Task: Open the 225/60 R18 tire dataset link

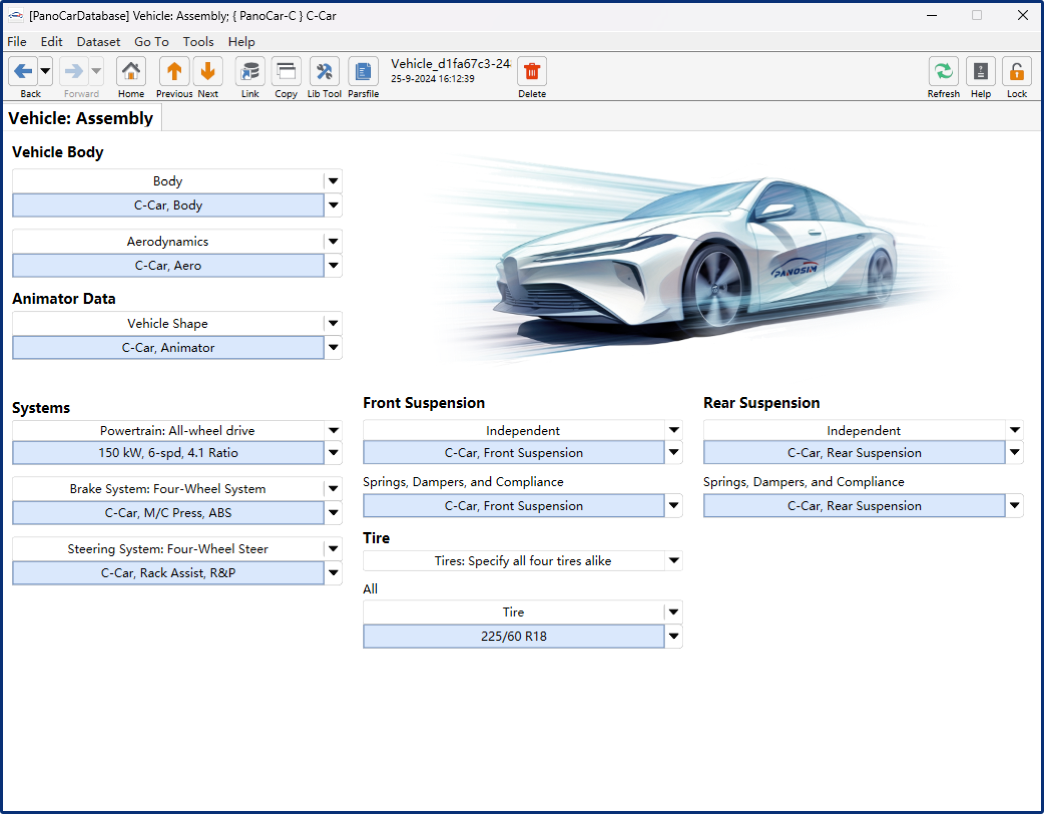Action: click(514, 636)
